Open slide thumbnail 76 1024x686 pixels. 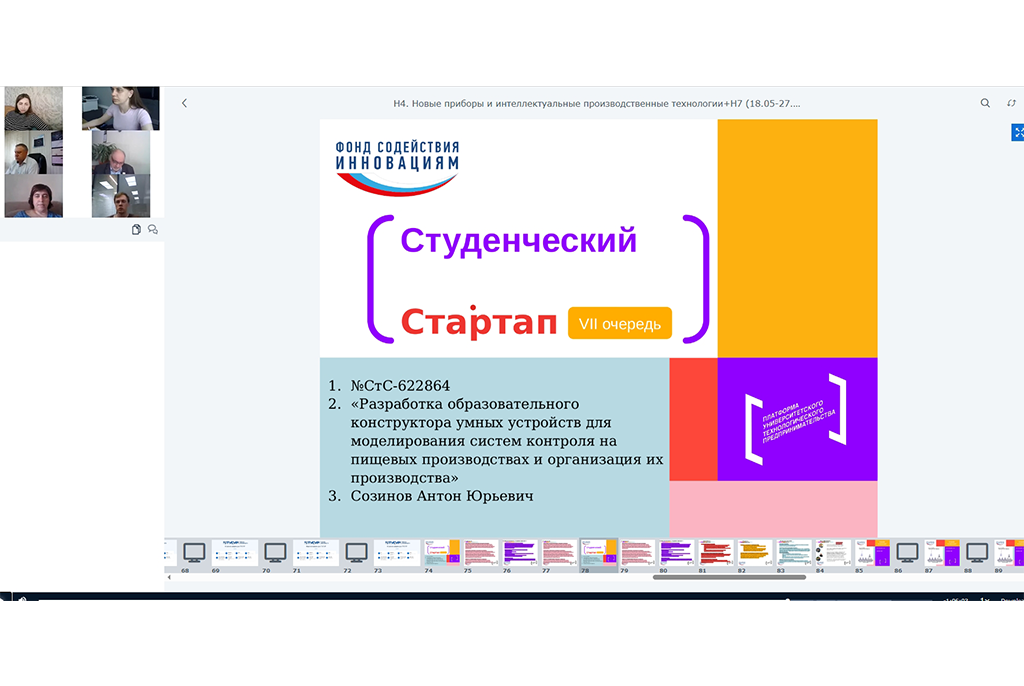tap(520, 553)
